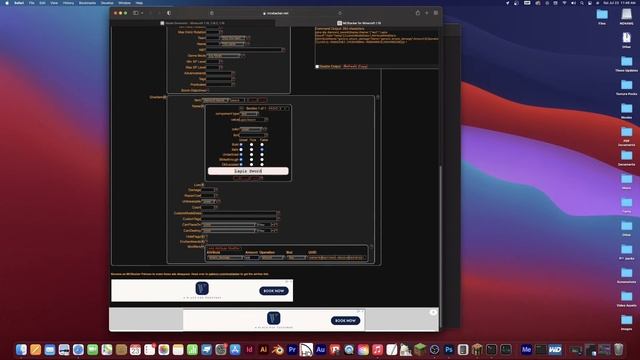Screen dimensions: 640x360
Task: Open the Edit menu
Action: pyautogui.click(x=42, y=3)
